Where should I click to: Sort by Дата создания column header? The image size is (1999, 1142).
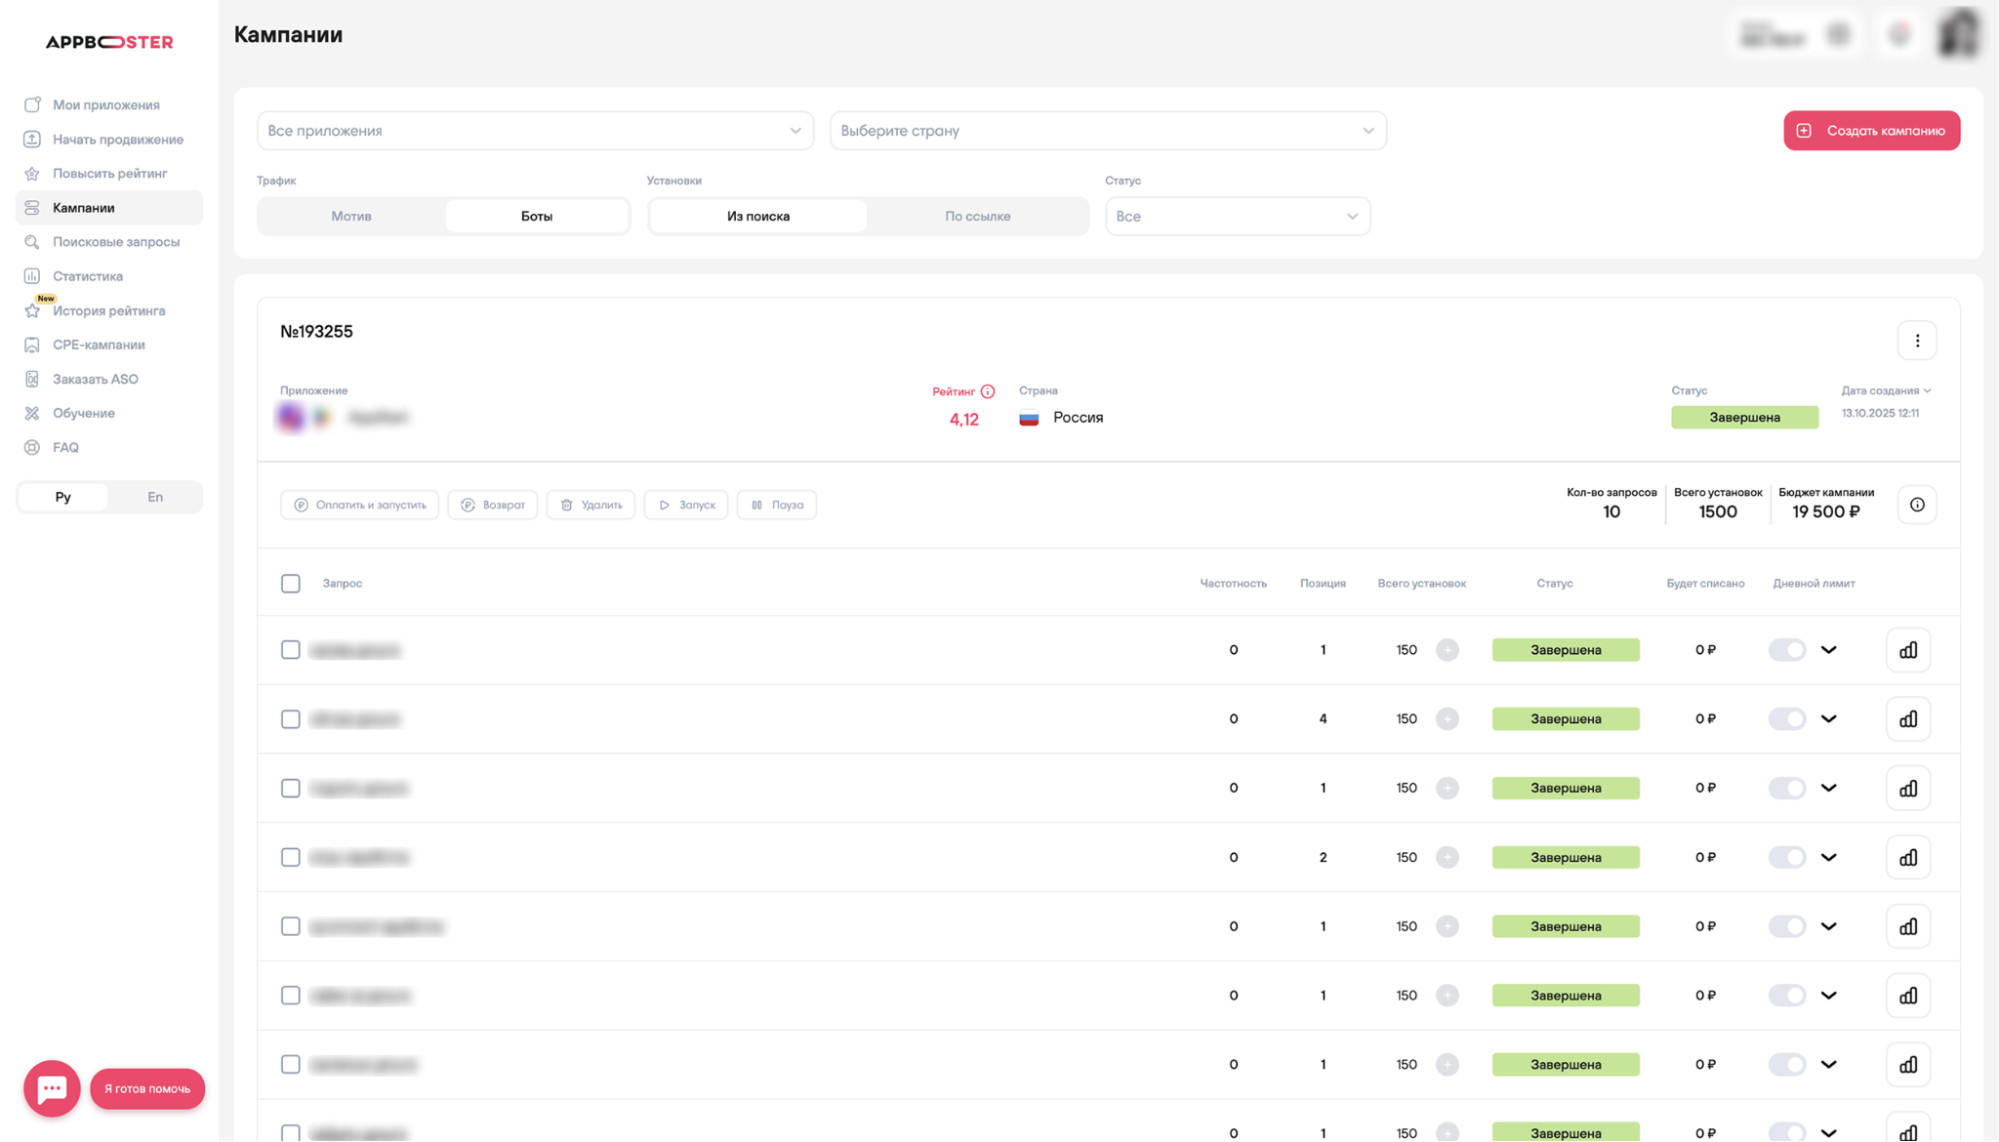[1884, 391]
